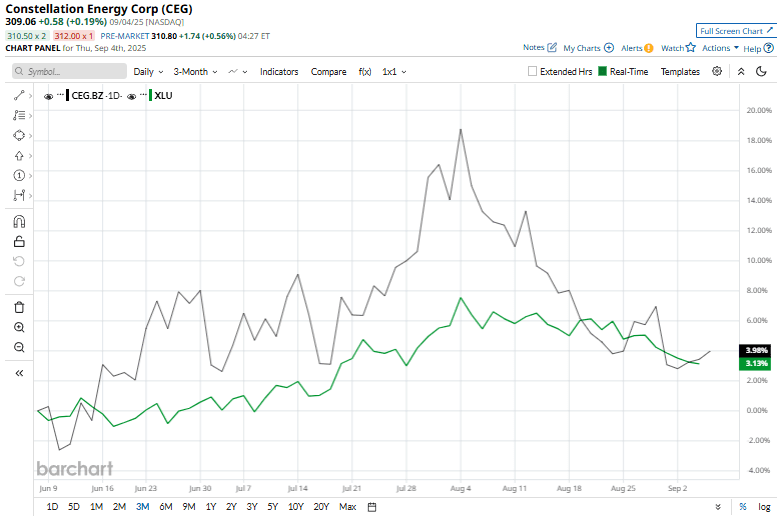
Task: Switch to log scale
Action: pos(764,507)
